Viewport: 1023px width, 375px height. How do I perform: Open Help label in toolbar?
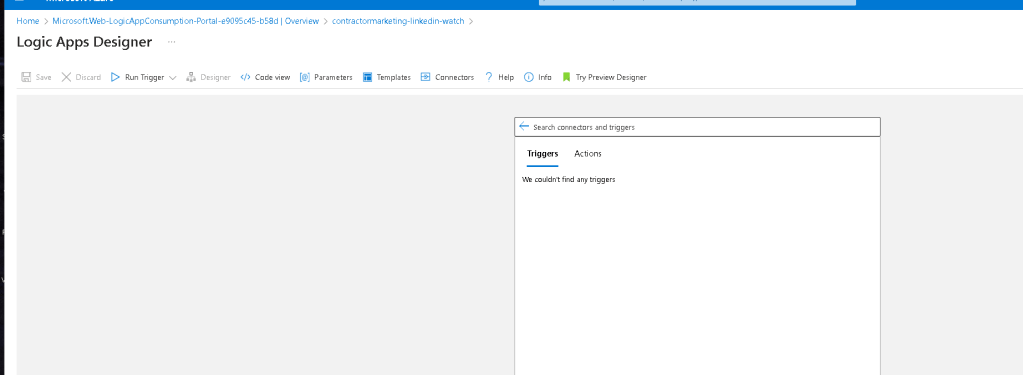506,77
